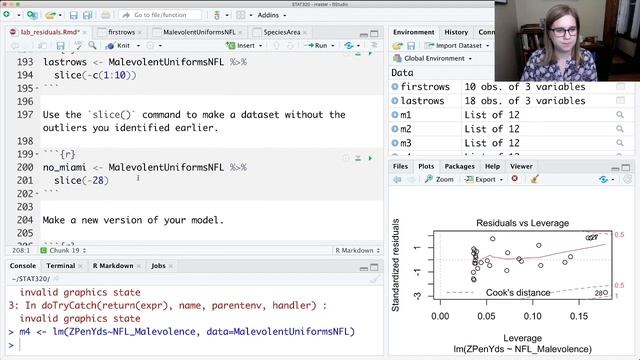The width and height of the screenshot is (640, 360).
Task: Run all chunks above line 199 chunk
Action: [358, 158]
